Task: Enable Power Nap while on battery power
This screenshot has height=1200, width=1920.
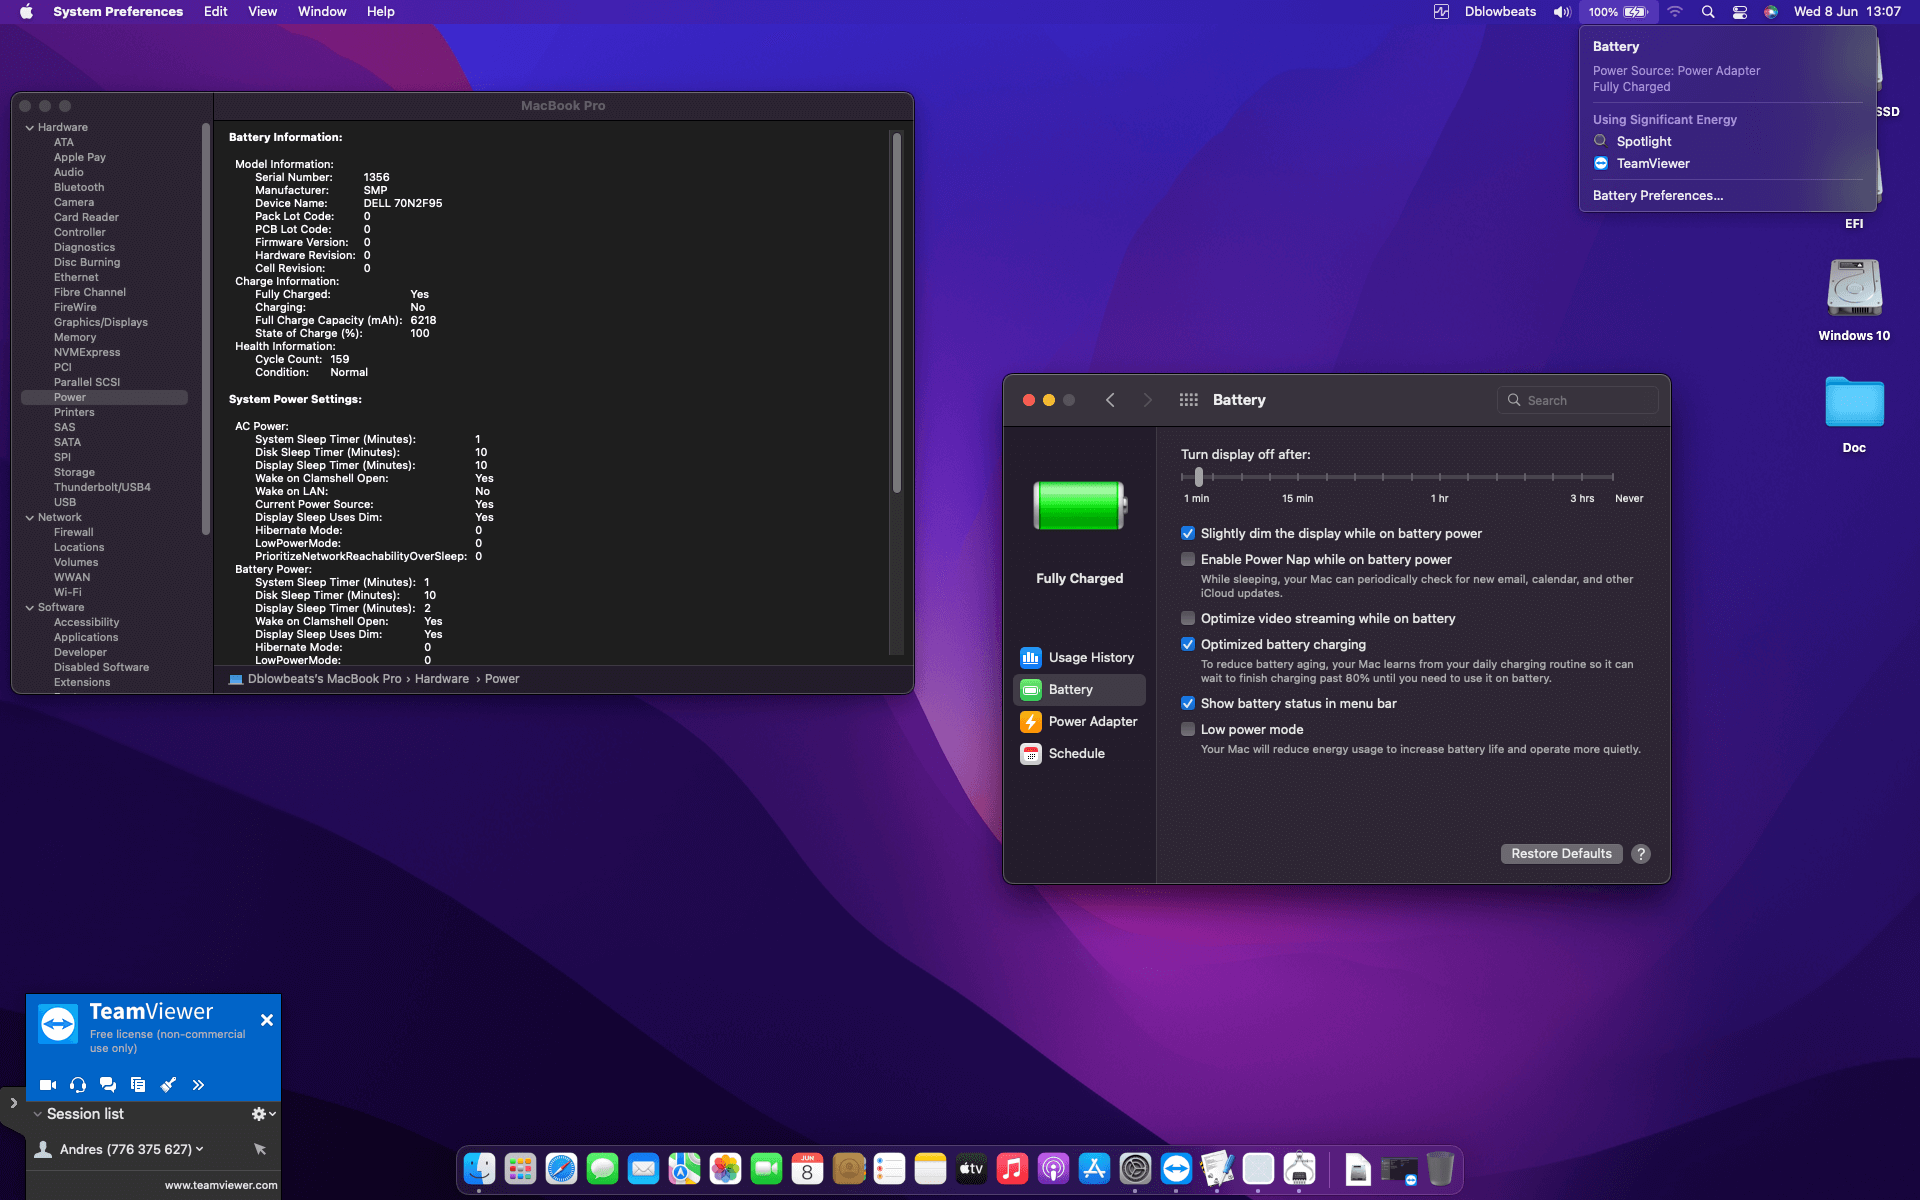Action: pos(1188,560)
